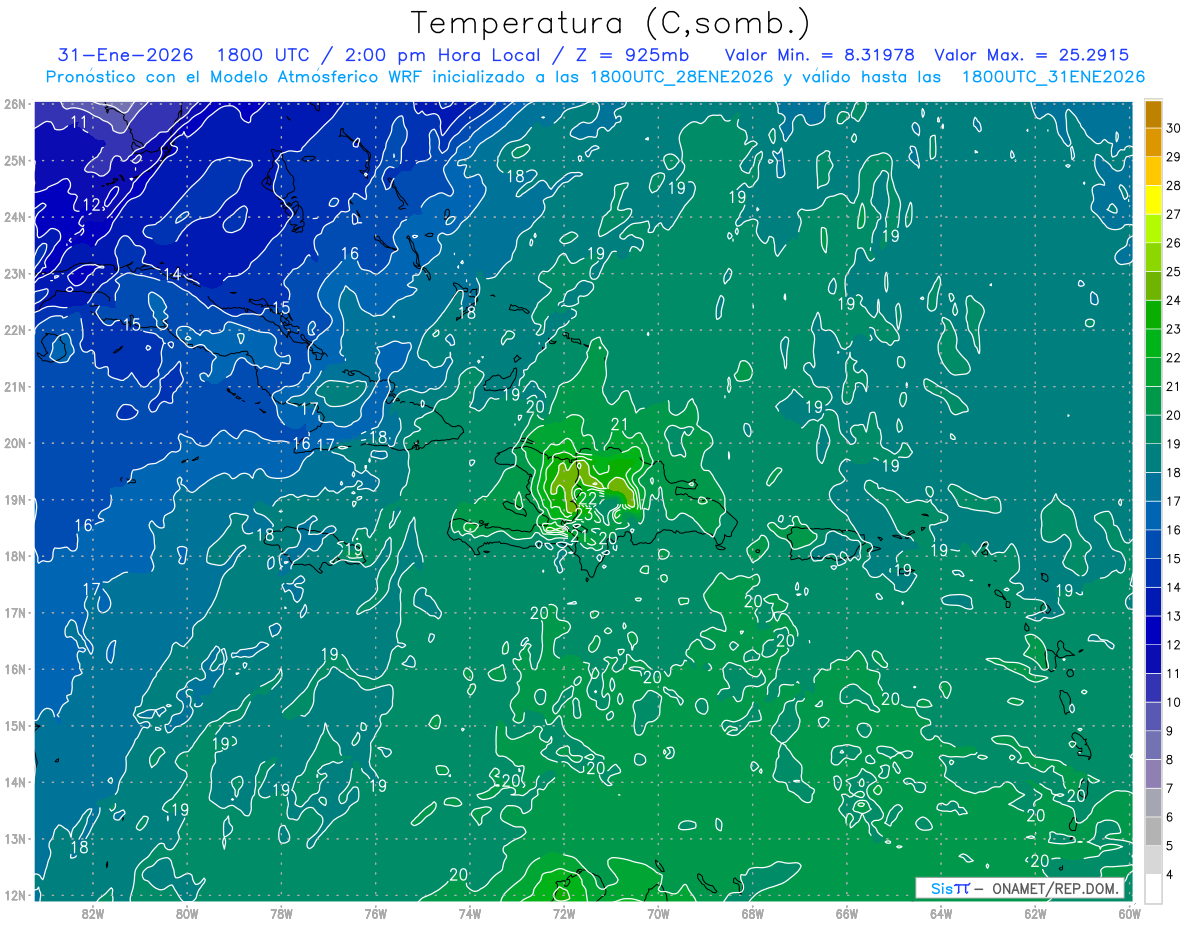Pick the yellow swatch between 27 and 28
This screenshot has width=1200, height=927.
pos(1153,200)
